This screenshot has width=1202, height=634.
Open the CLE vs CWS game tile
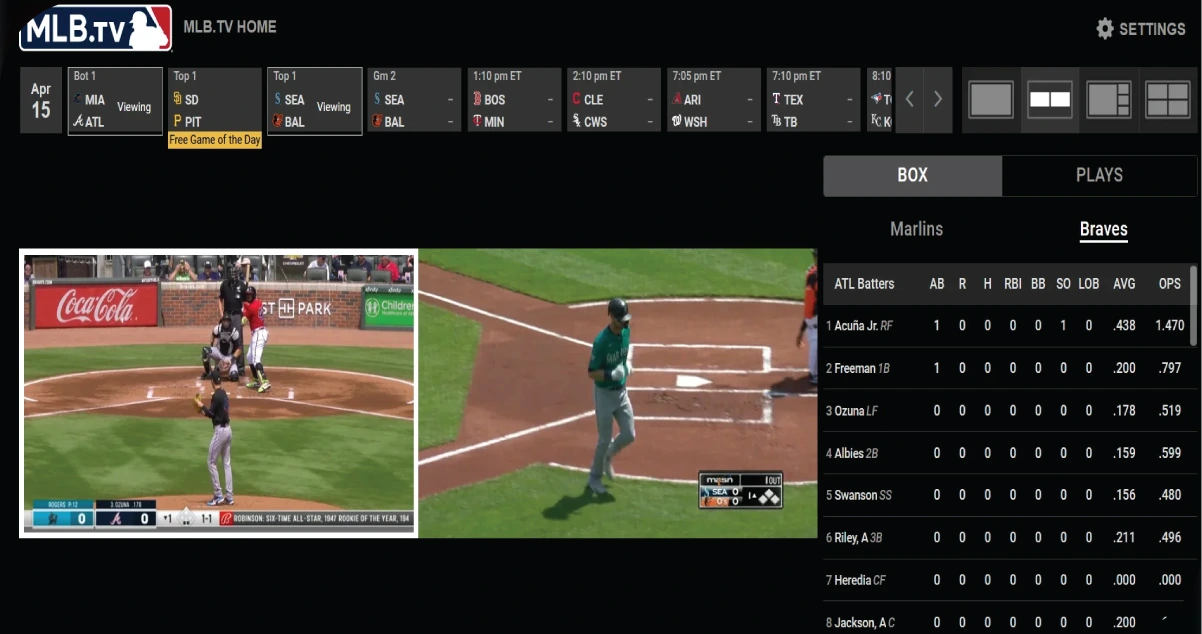(x=614, y=100)
